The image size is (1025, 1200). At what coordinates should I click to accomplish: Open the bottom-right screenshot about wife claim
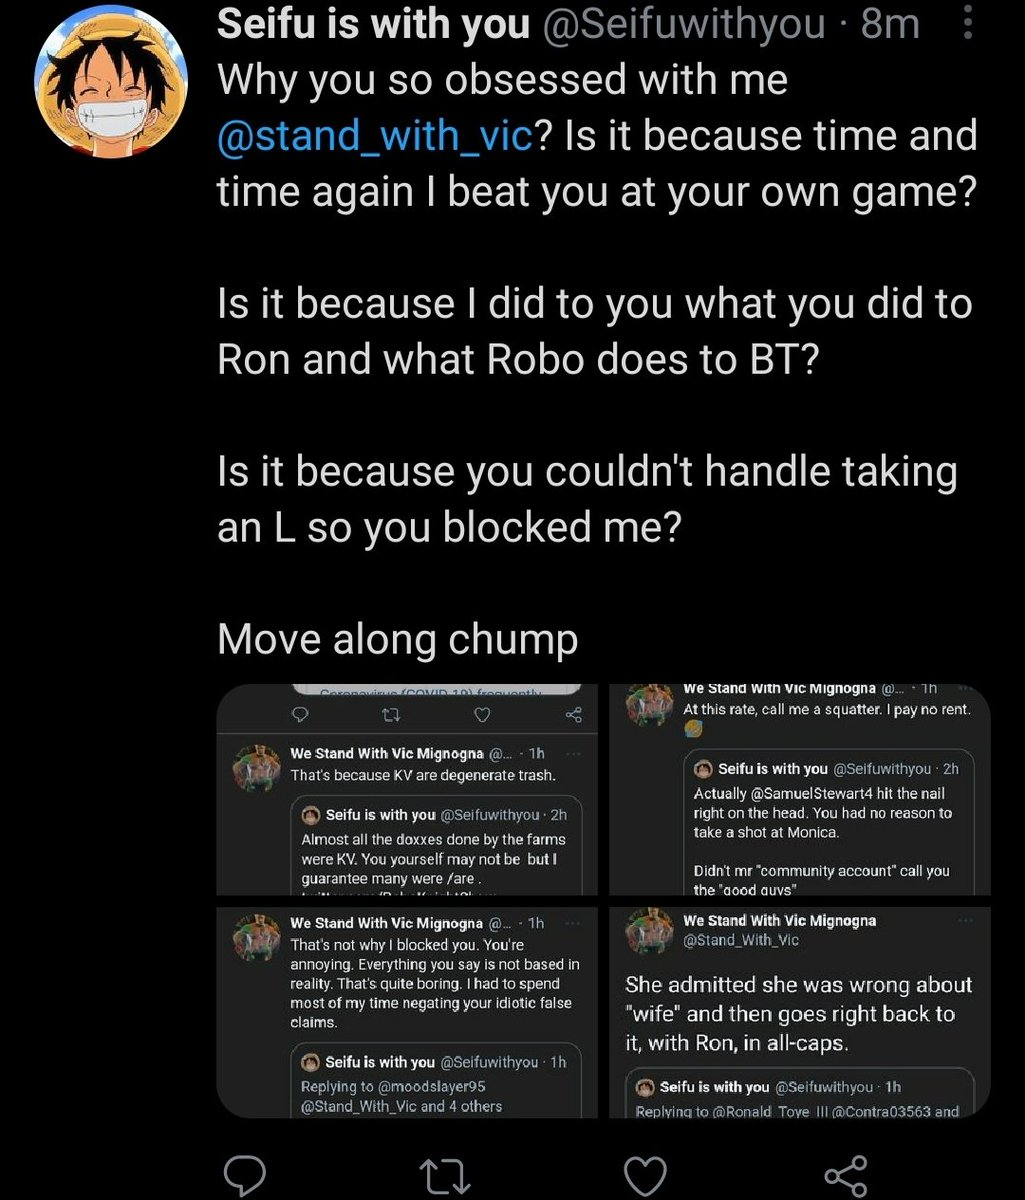click(800, 1011)
